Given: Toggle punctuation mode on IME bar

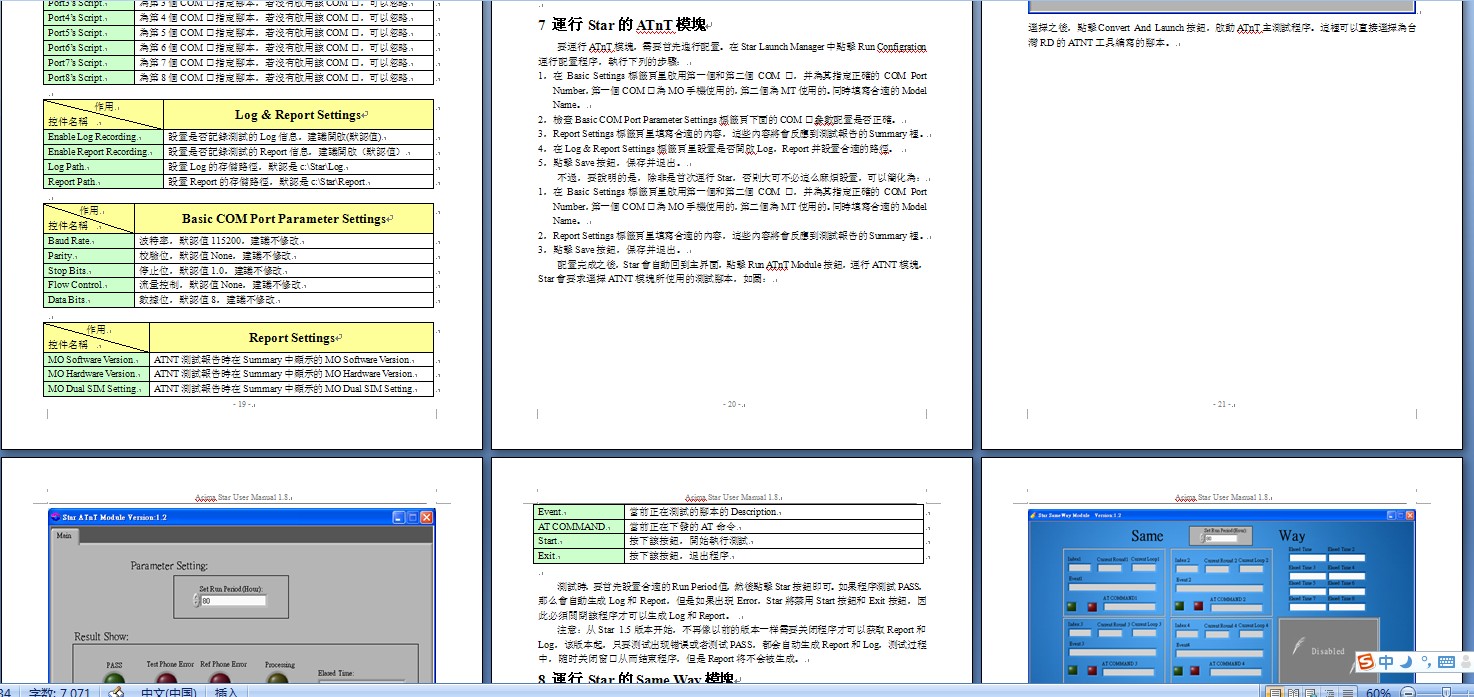Looking at the screenshot, I should coord(1426,662).
